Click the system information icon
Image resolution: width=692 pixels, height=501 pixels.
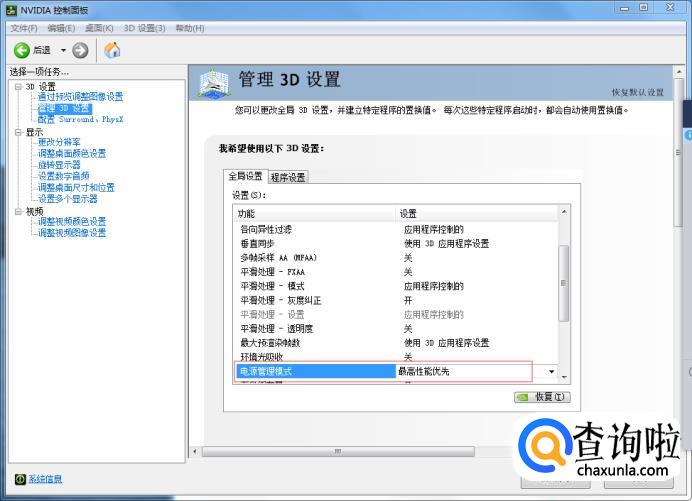(x=20, y=479)
